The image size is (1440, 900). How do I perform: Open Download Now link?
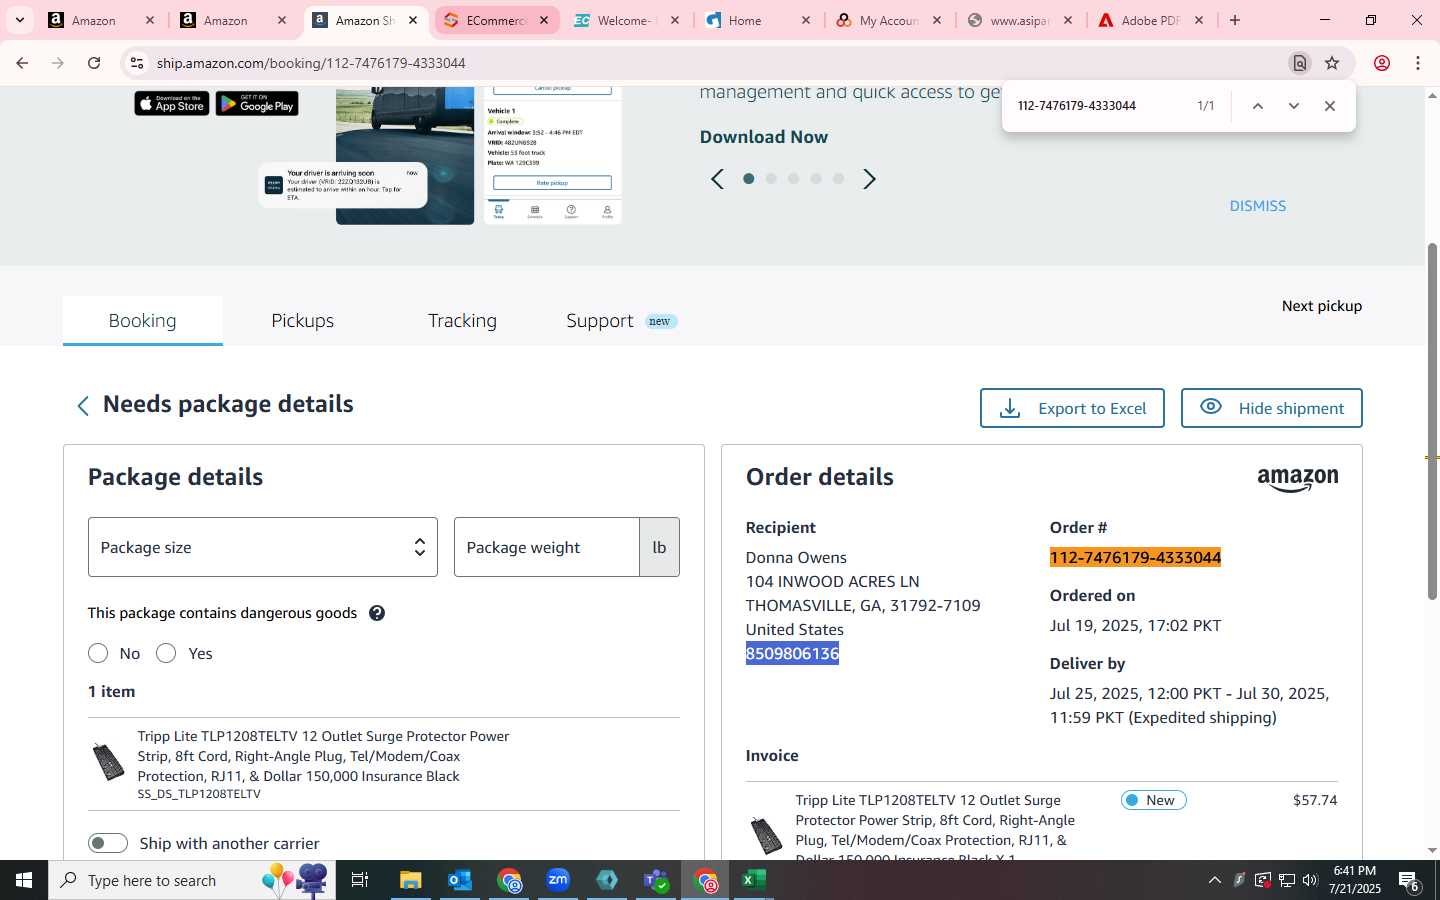pos(764,137)
